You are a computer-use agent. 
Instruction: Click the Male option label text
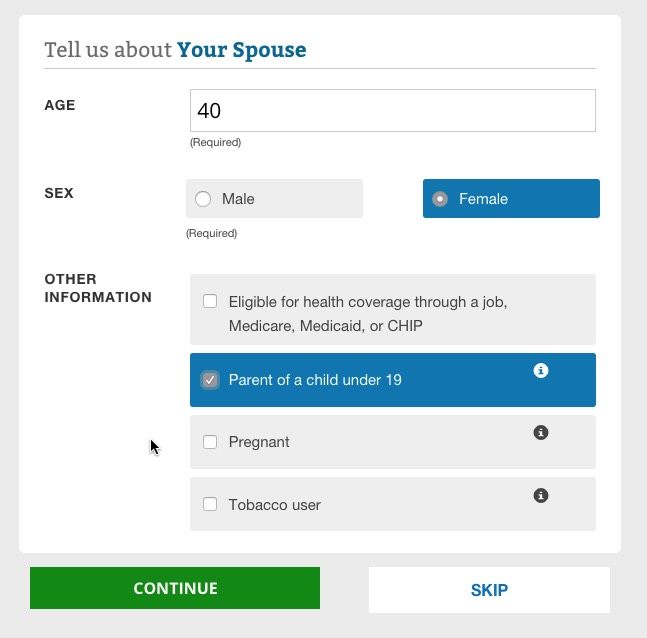pos(238,199)
